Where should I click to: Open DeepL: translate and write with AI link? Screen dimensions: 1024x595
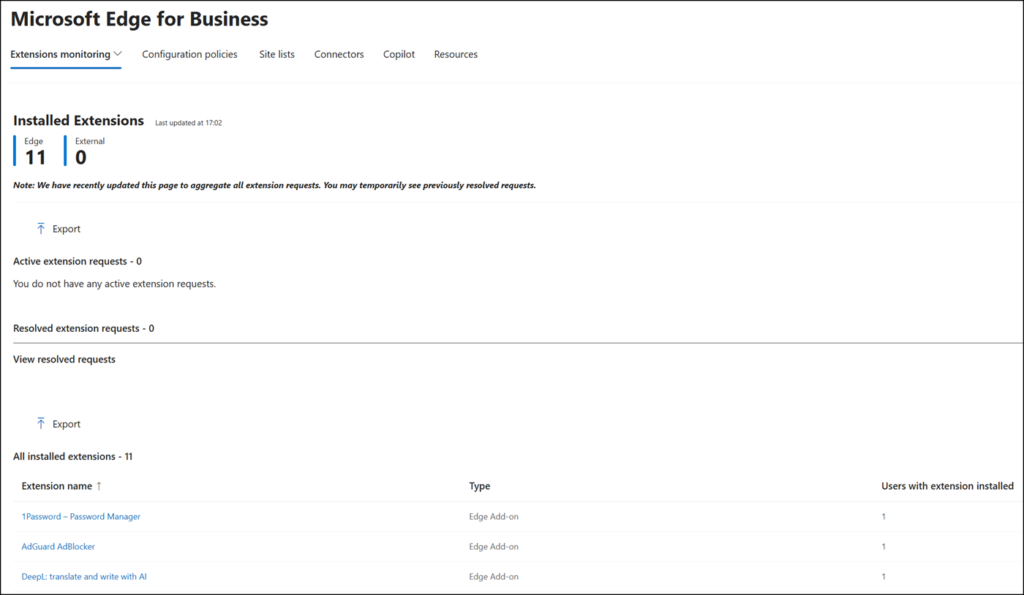click(84, 577)
